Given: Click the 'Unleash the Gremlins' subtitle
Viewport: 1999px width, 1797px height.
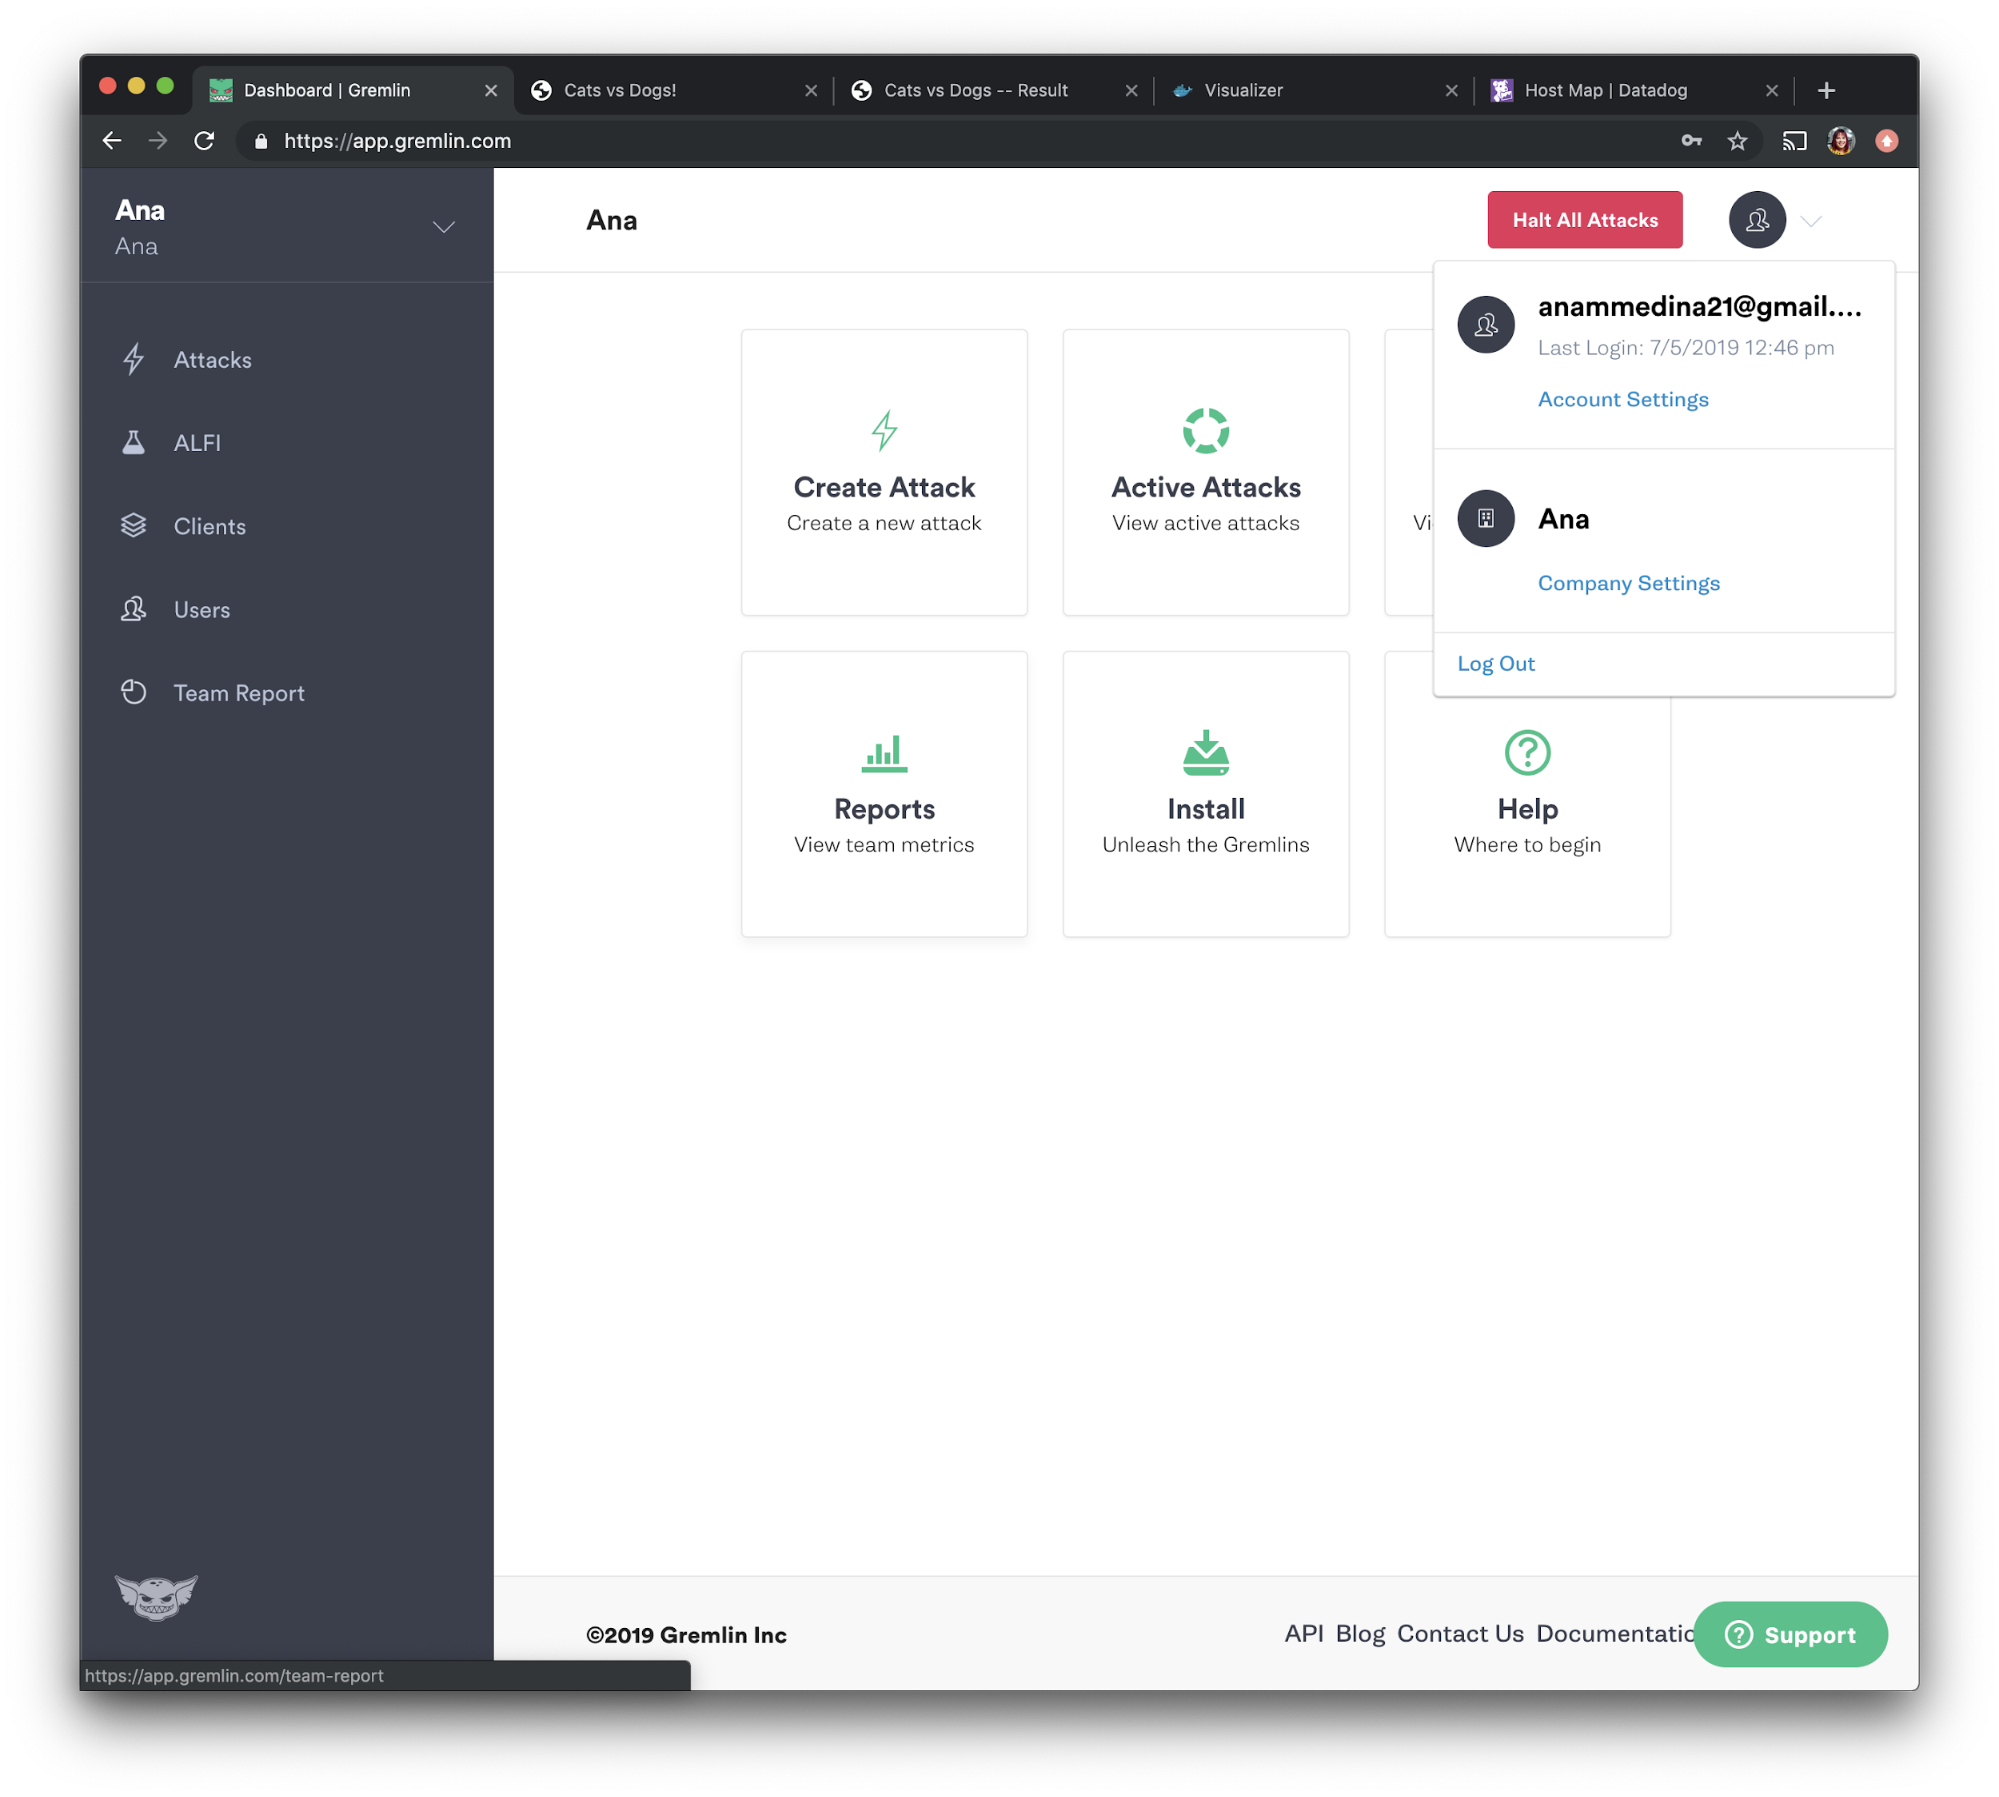Looking at the screenshot, I should tap(1205, 844).
